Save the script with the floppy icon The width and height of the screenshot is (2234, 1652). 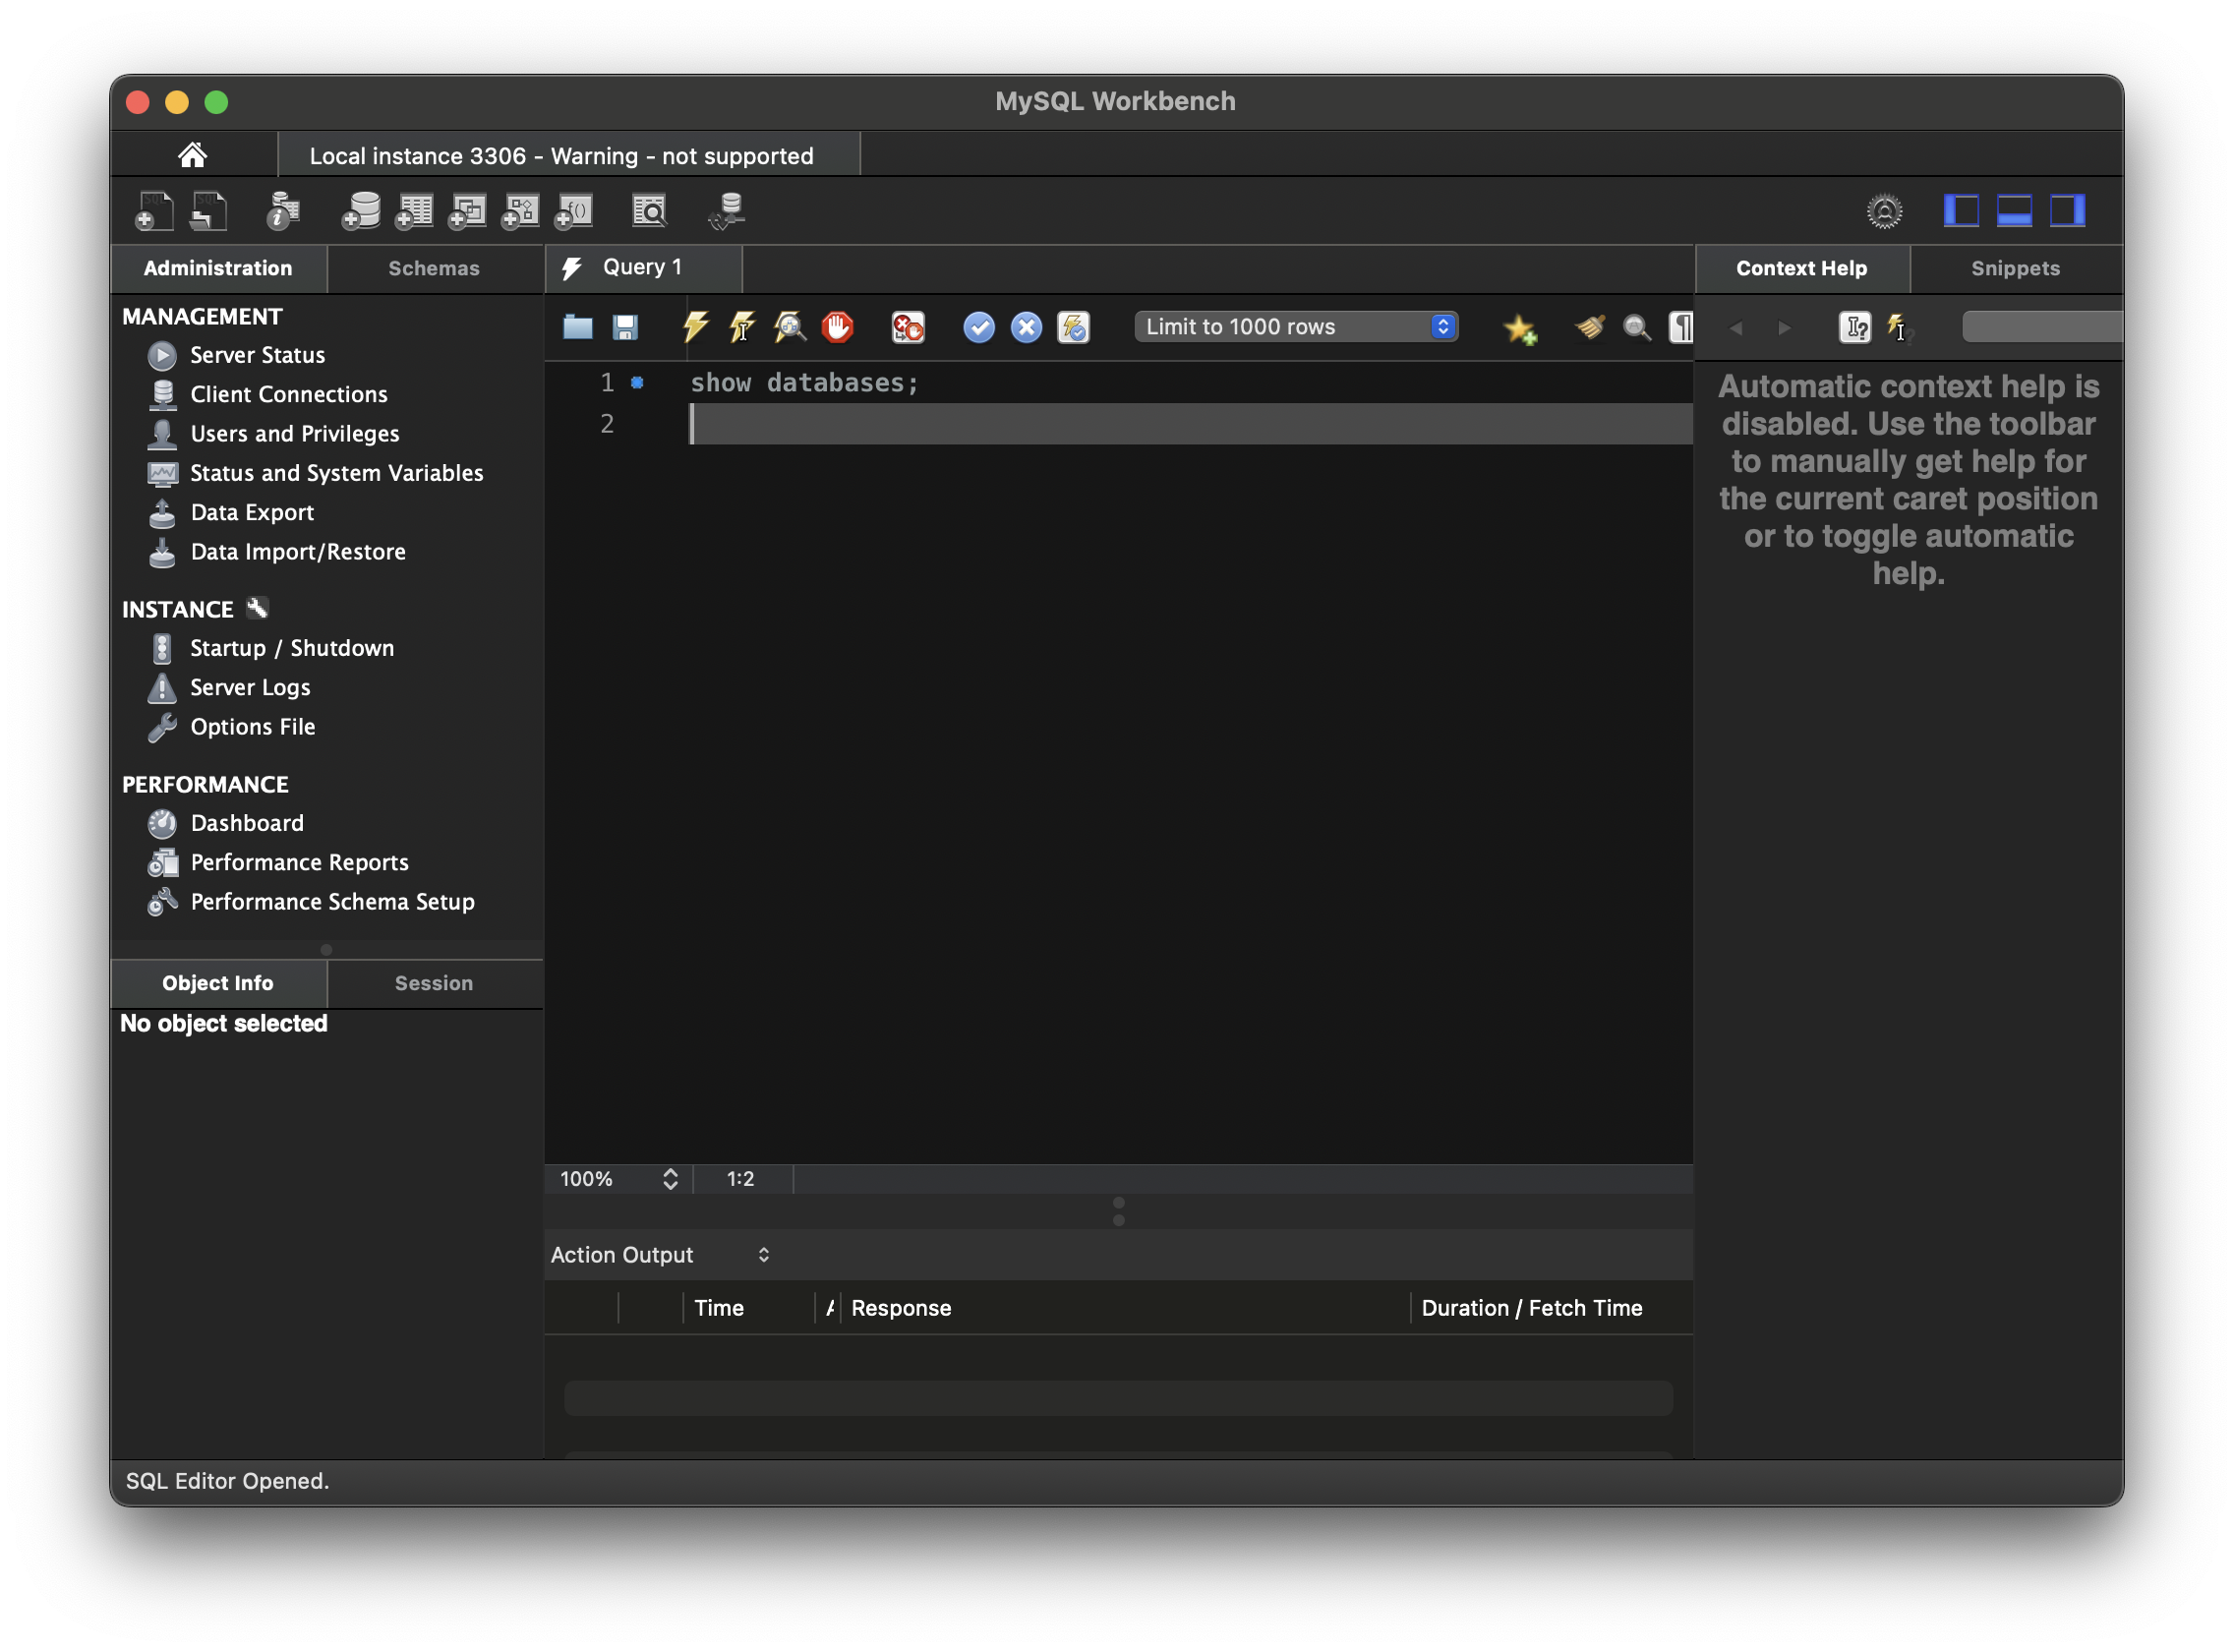tap(625, 327)
